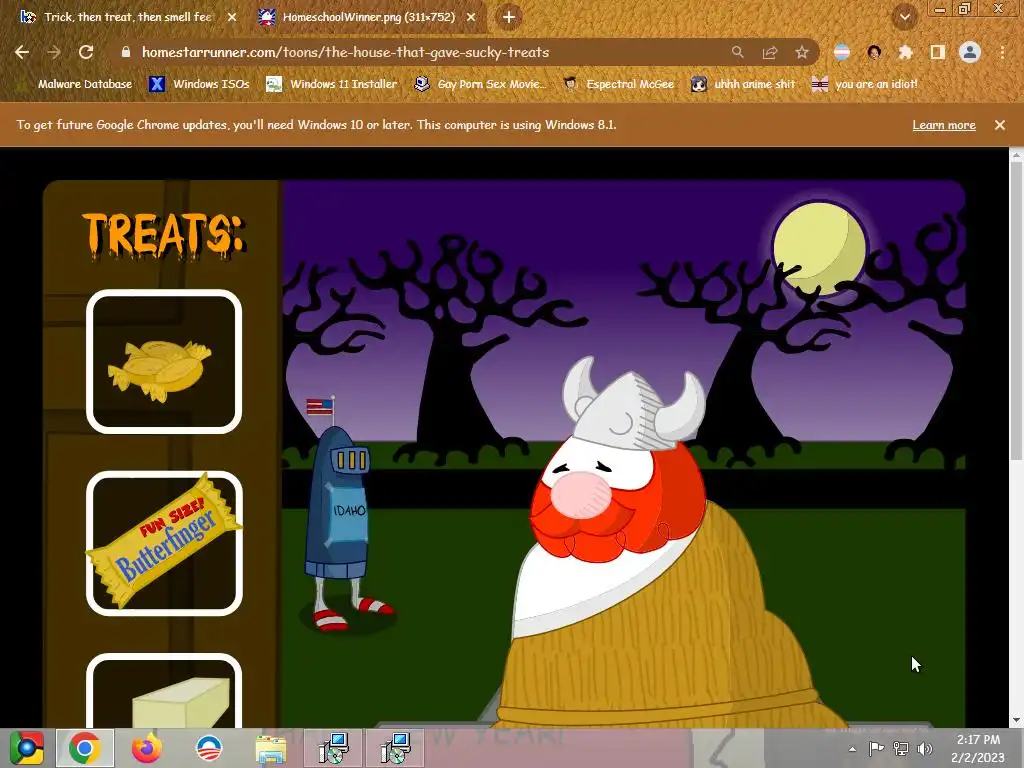Toggle the Chrome side panel
This screenshot has height=768, width=1024.
click(x=938, y=52)
